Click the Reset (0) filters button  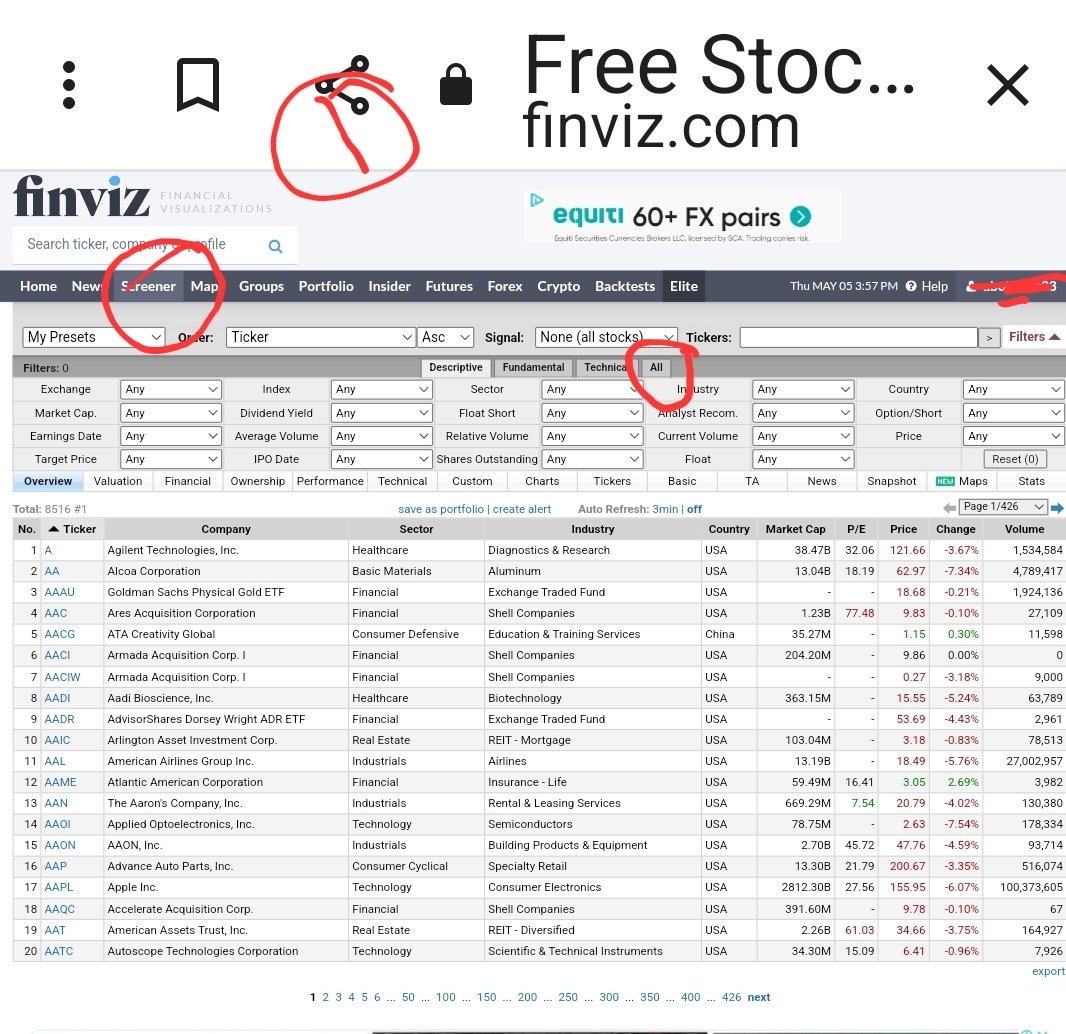pyautogui.click(x=1014, y=459)
